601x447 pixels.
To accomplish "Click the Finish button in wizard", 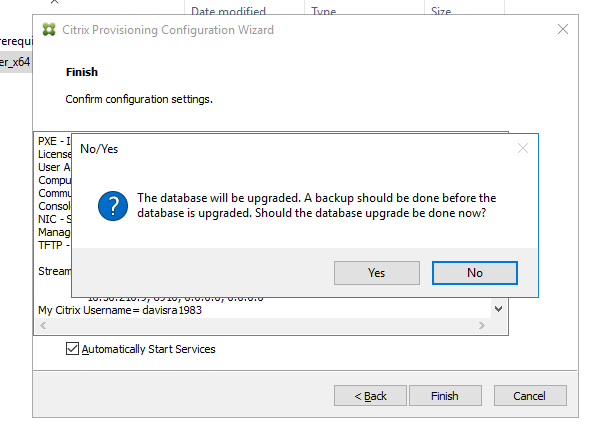I will click(445, 396).
